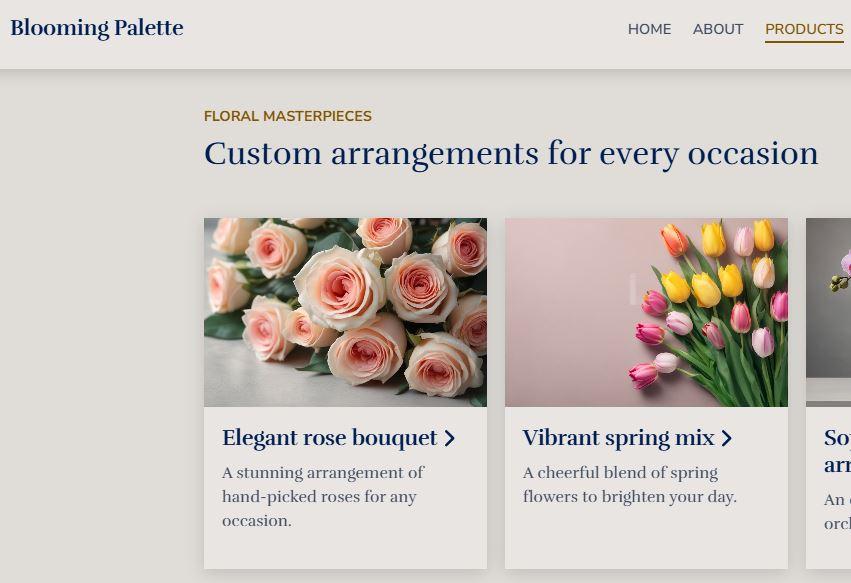
Task: Click empty space below the rose bouquet description
Action: point(345,551)
